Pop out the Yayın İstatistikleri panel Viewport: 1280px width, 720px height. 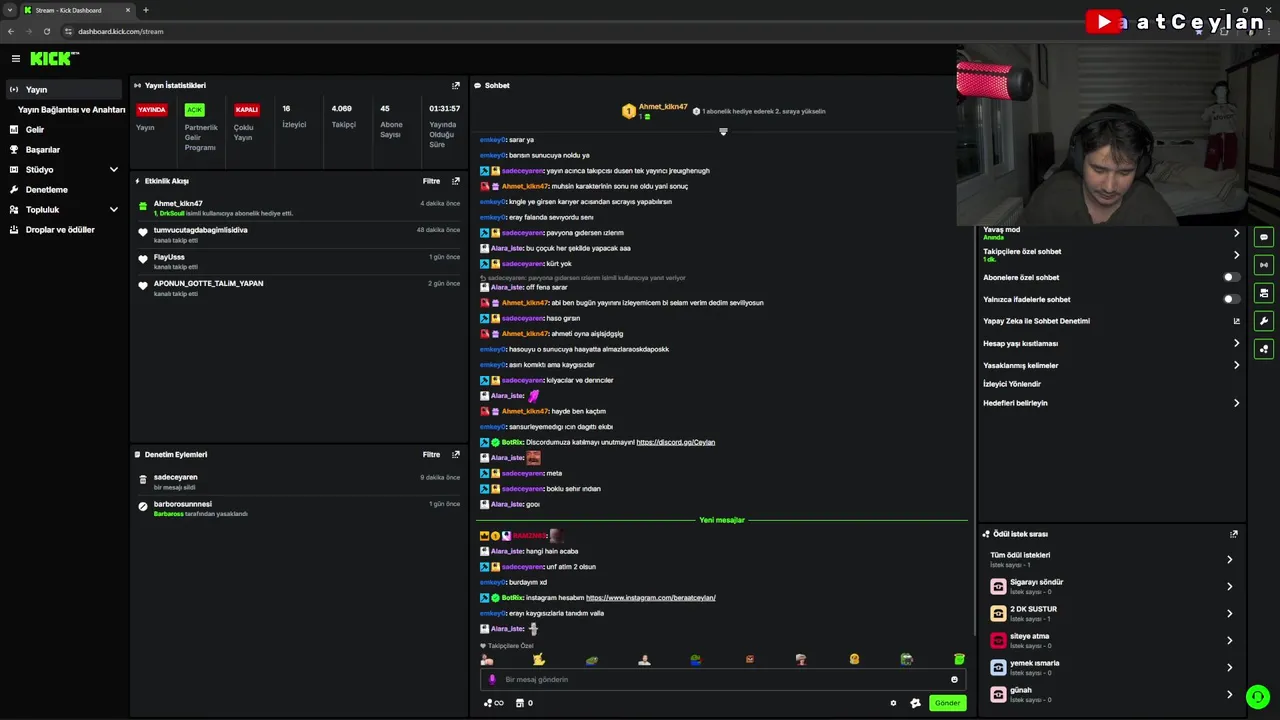coord(456,86)
